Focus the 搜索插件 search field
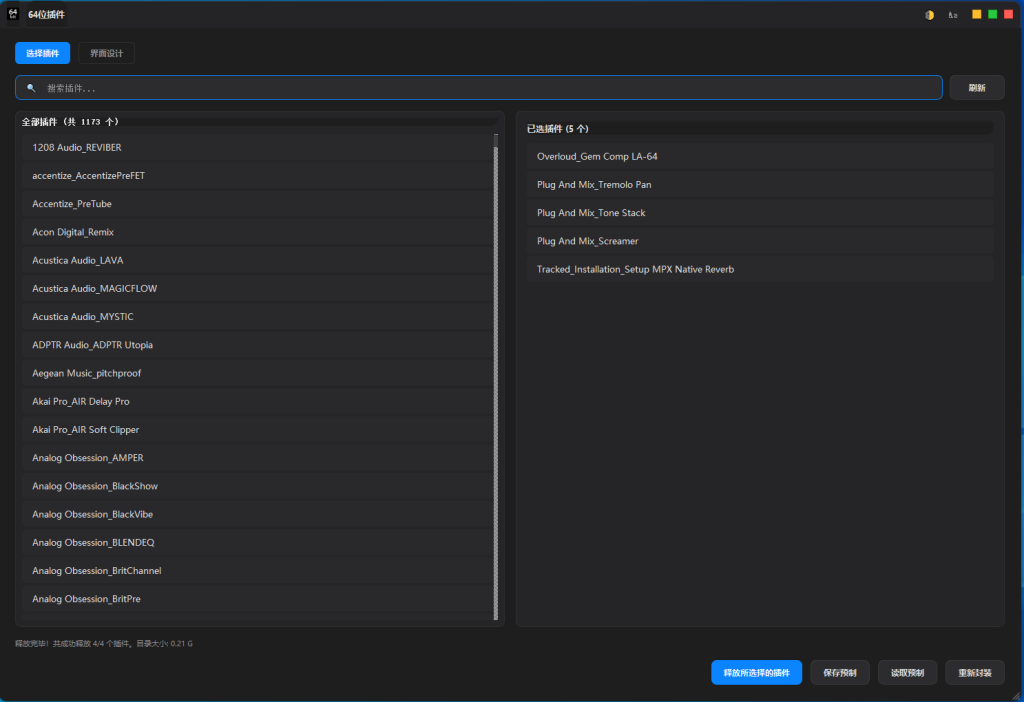 click(x=479, y=88)
